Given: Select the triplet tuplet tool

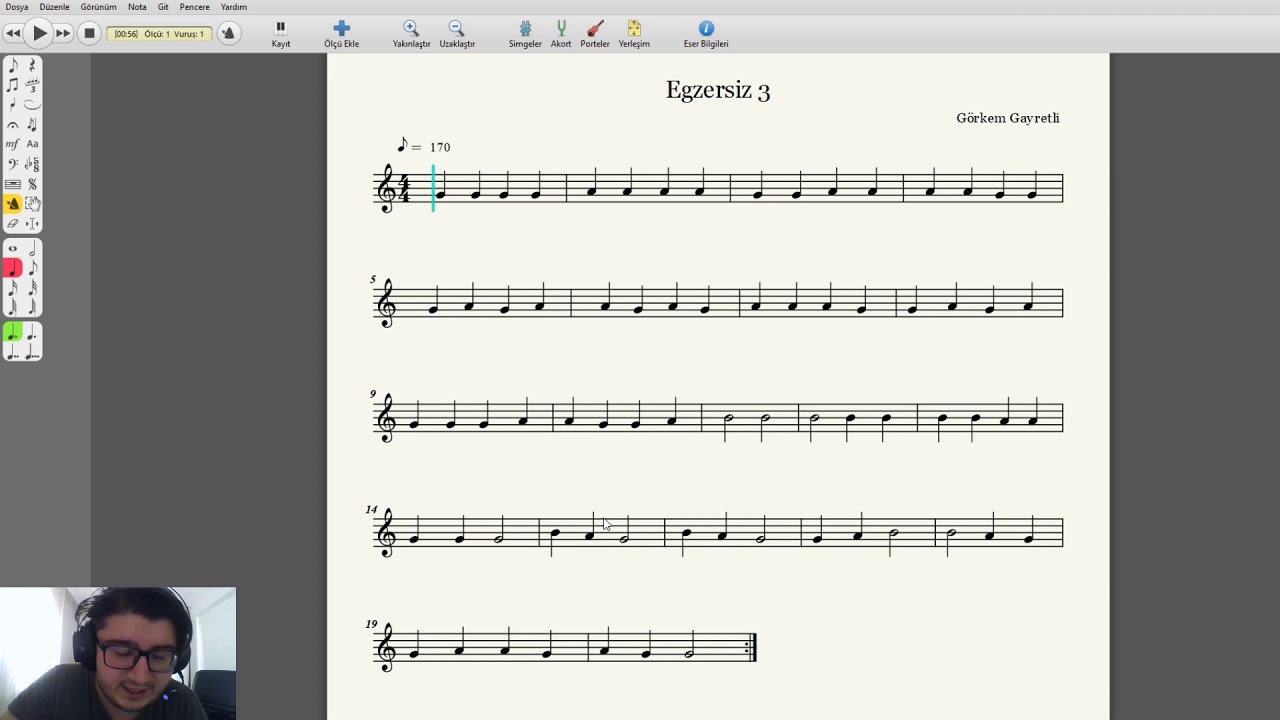Looking at the screenshot, I should (x=32, y=85).
